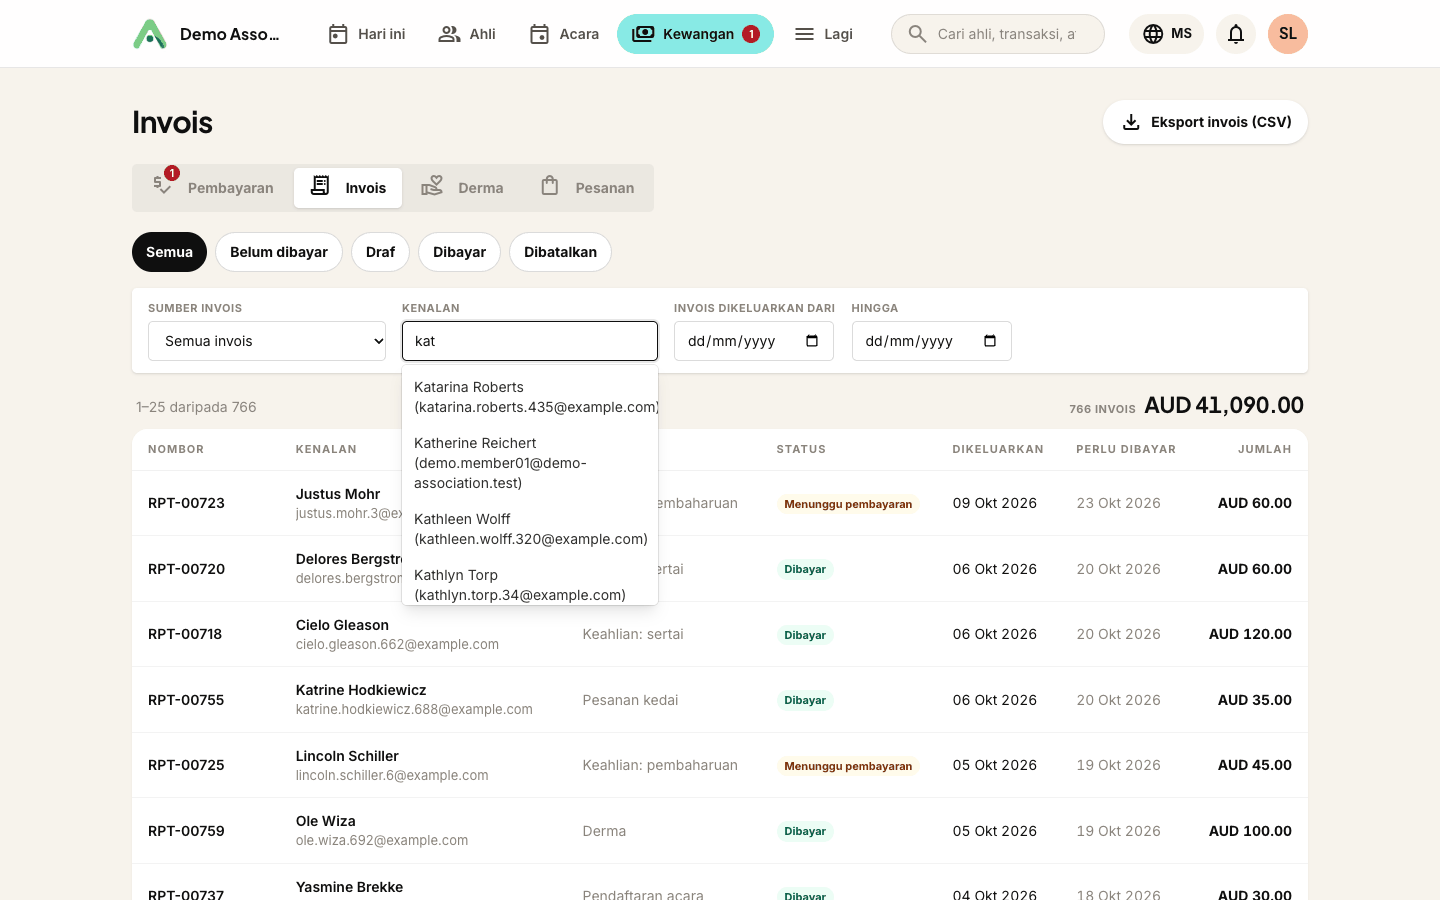This screenshot has height=900, width=1440.
Task: Pick Kathleen Wolff from the list
Action: click(530, 529)
